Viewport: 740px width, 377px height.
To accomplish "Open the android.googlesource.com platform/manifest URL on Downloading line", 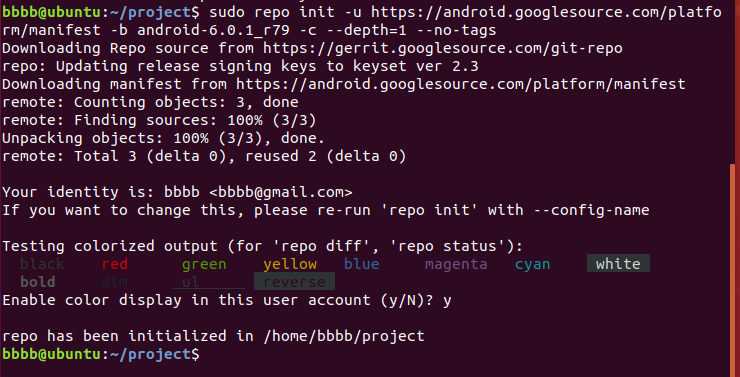I will [461, 84].
